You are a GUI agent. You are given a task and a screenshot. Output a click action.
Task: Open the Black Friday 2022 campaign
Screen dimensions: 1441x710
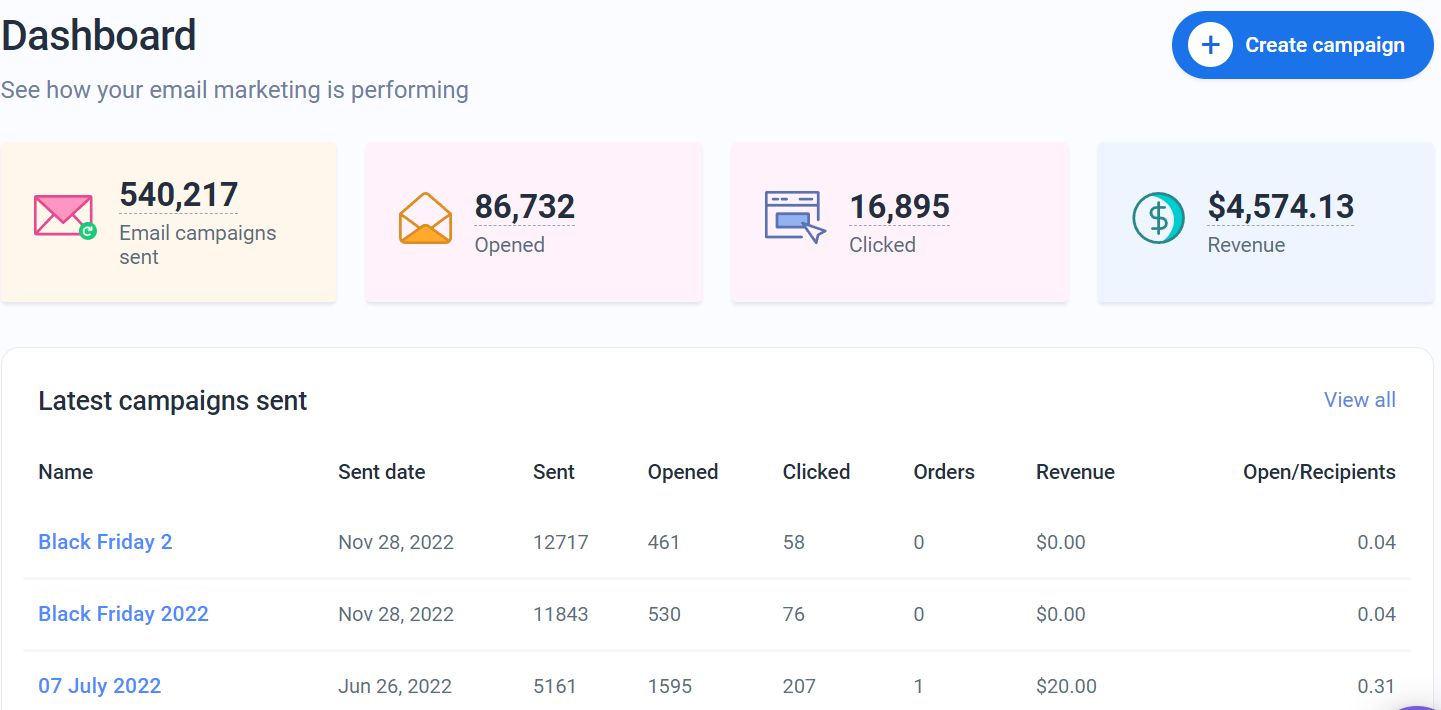click(x=123, y=614)
